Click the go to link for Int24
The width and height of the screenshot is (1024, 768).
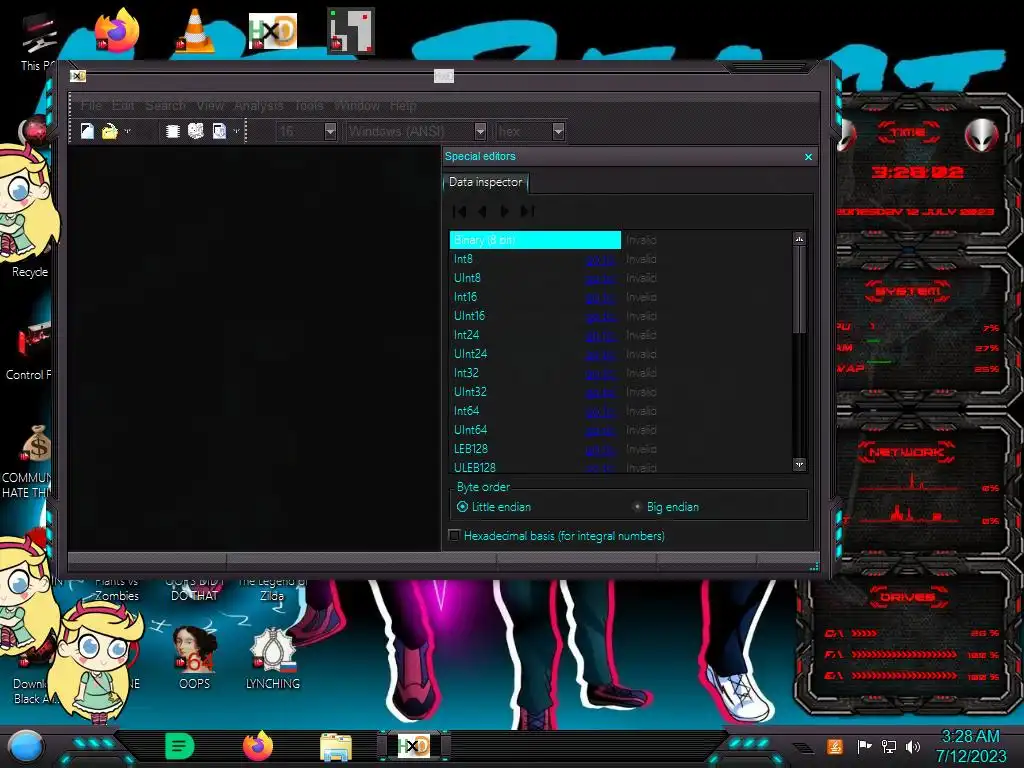point(600,336)
